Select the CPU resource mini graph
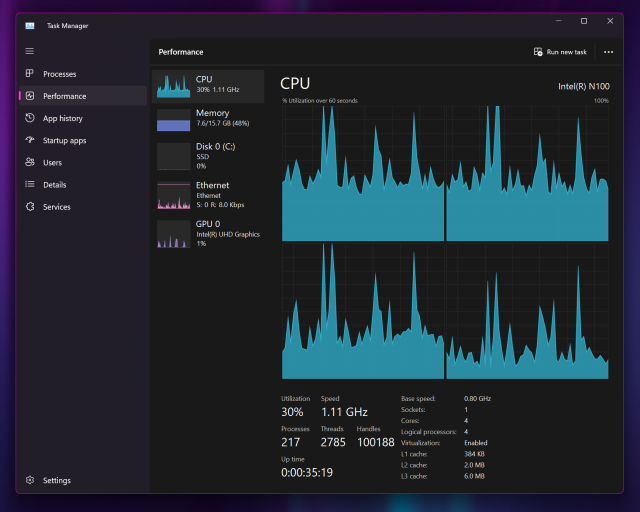Viewport: 640px width, 512px height. coord(173,86)
